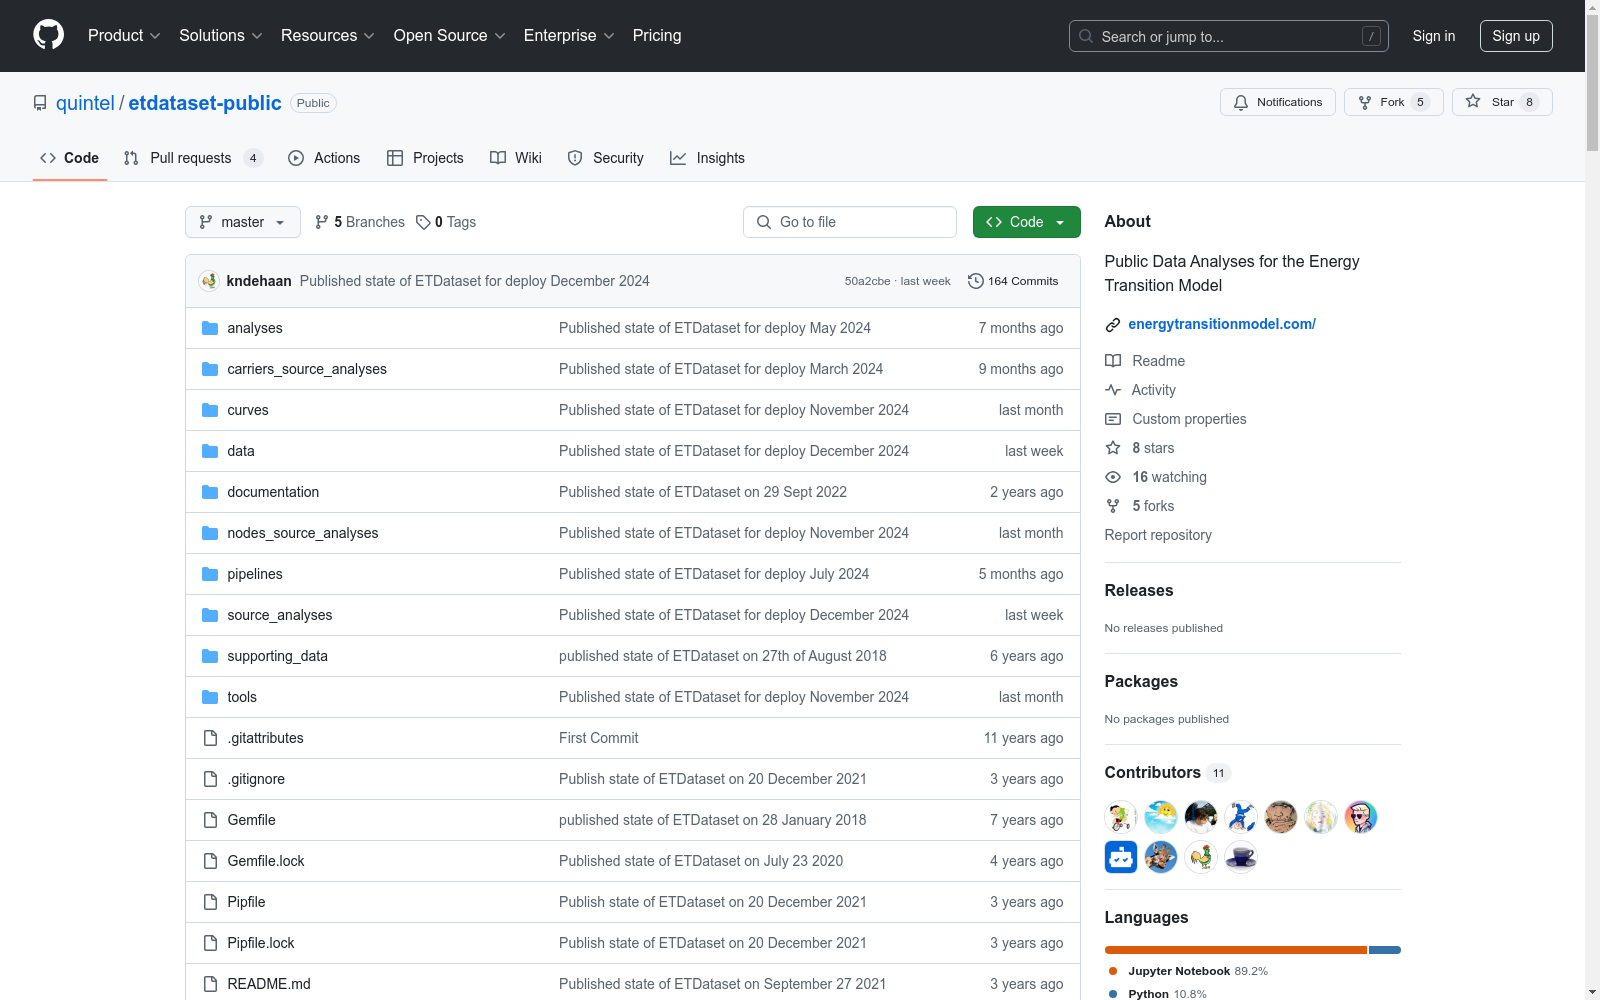The image size is (1600, 1000).
Task: Click the Jupyter Notebook orange language bar
Action: pos(1236,950)
